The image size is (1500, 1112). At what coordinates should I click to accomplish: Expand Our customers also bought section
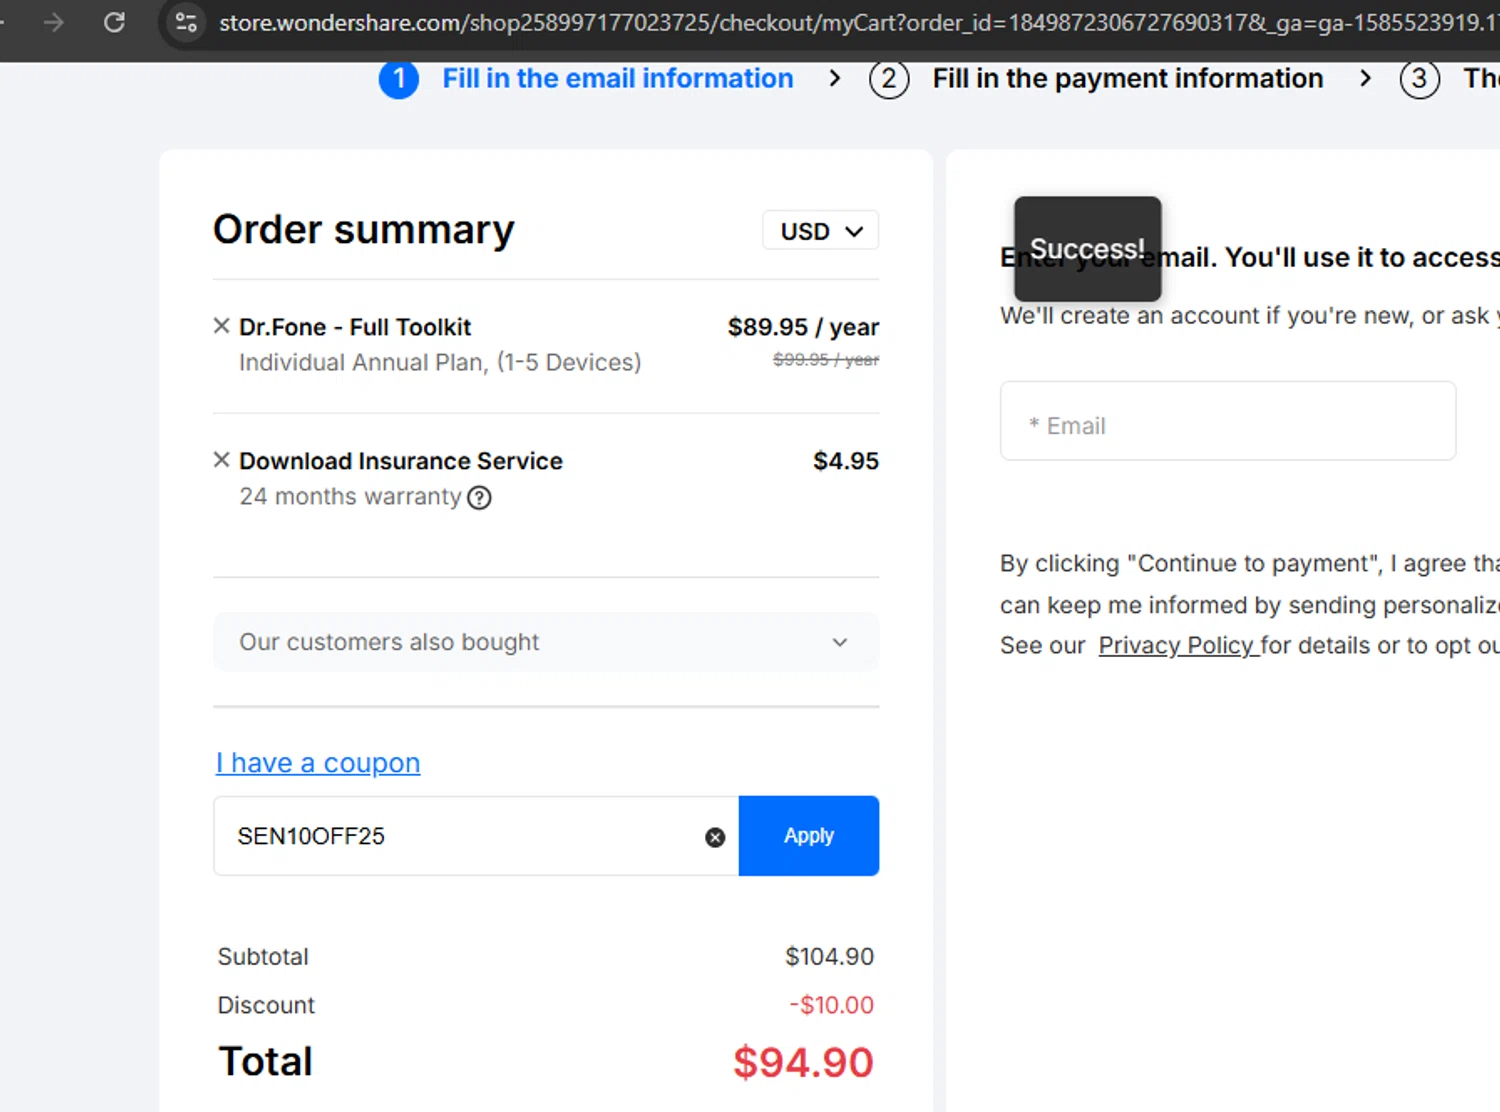tap(546, 642)
